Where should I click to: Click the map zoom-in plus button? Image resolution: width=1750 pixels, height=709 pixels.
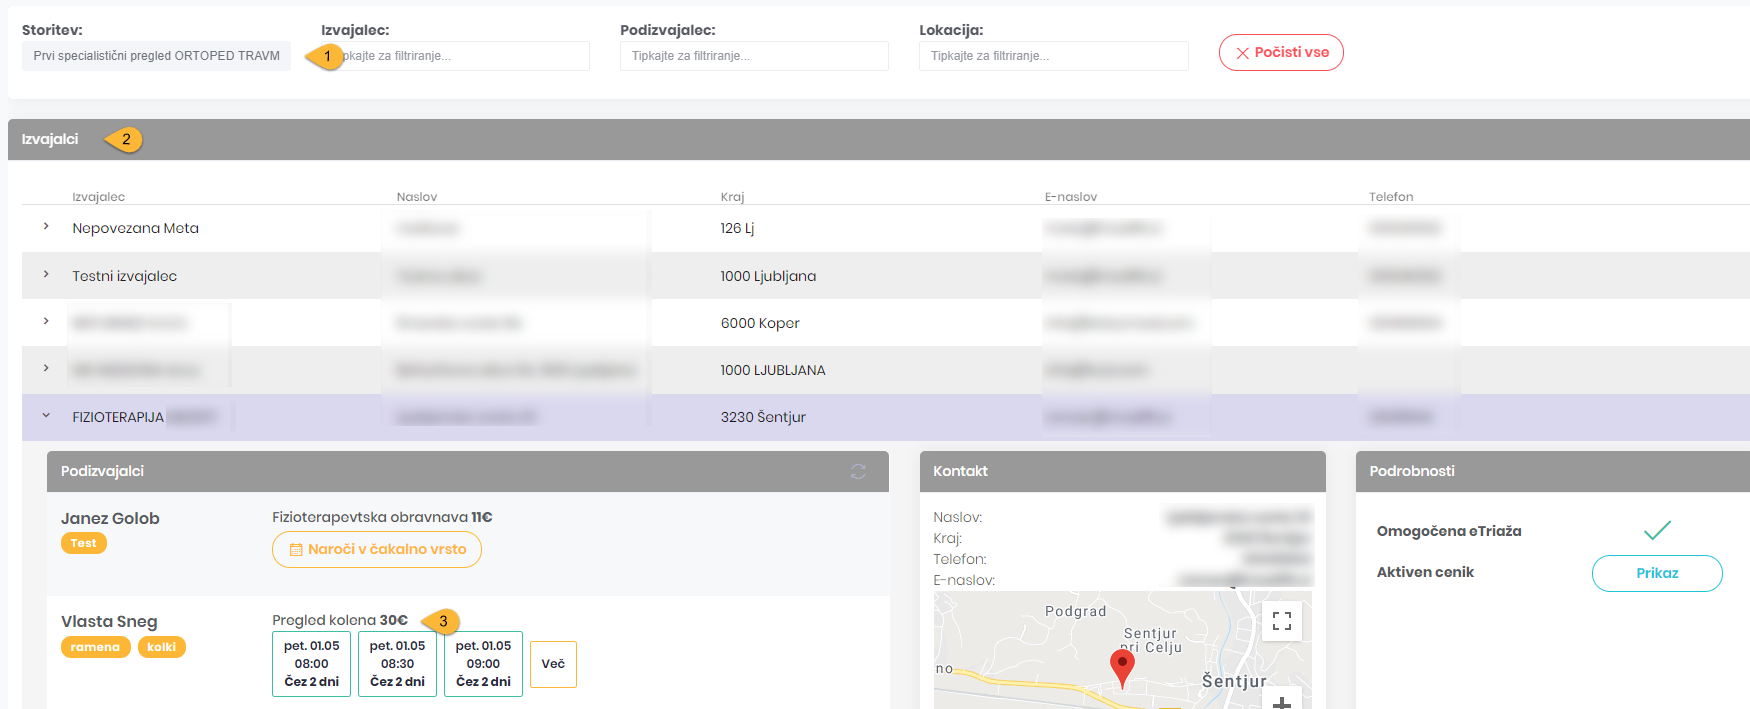[x=1281, y=702]
